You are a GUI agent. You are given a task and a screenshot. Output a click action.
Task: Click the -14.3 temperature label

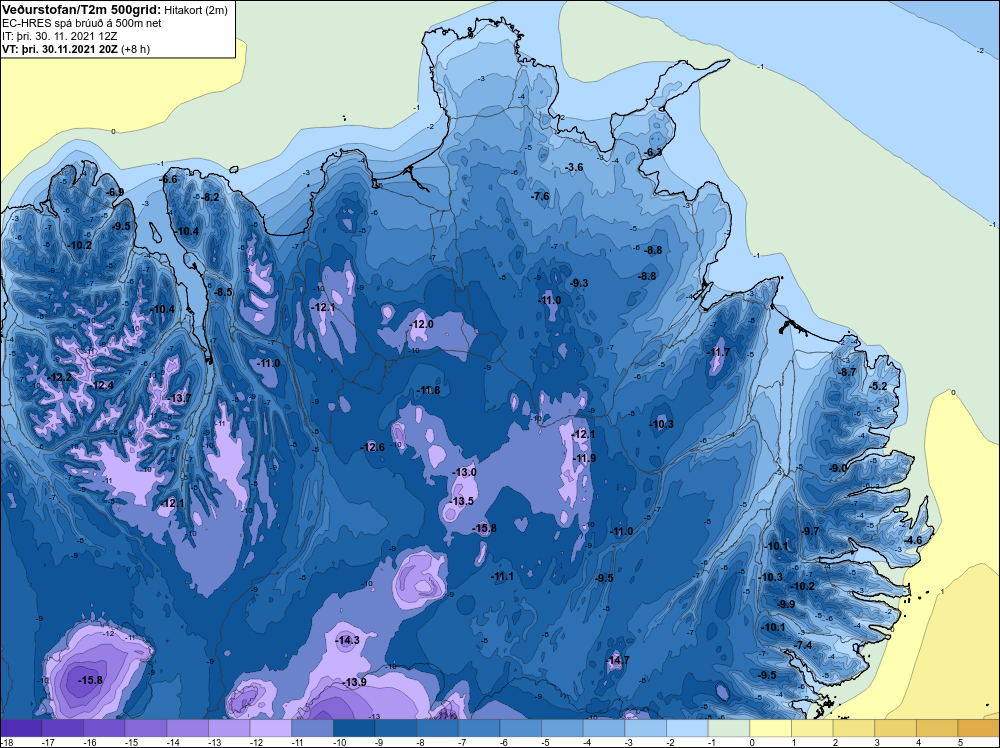(348, 640)
